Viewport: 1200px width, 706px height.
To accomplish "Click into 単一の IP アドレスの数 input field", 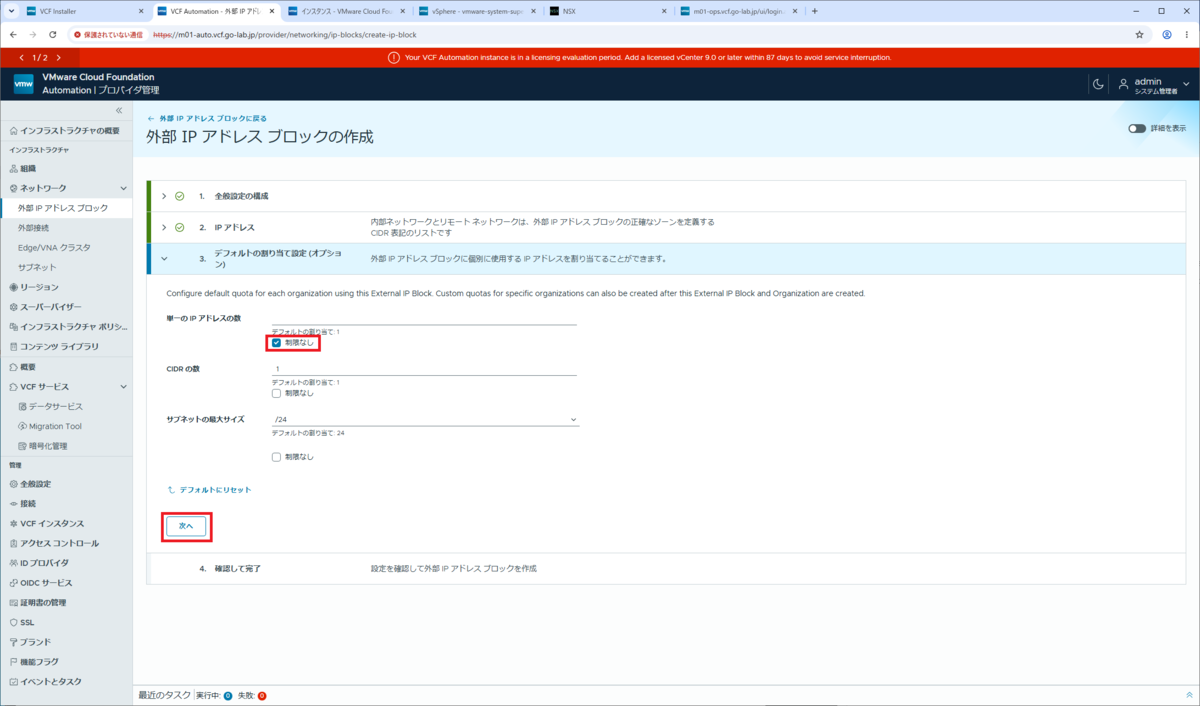I will coord(424,319).
